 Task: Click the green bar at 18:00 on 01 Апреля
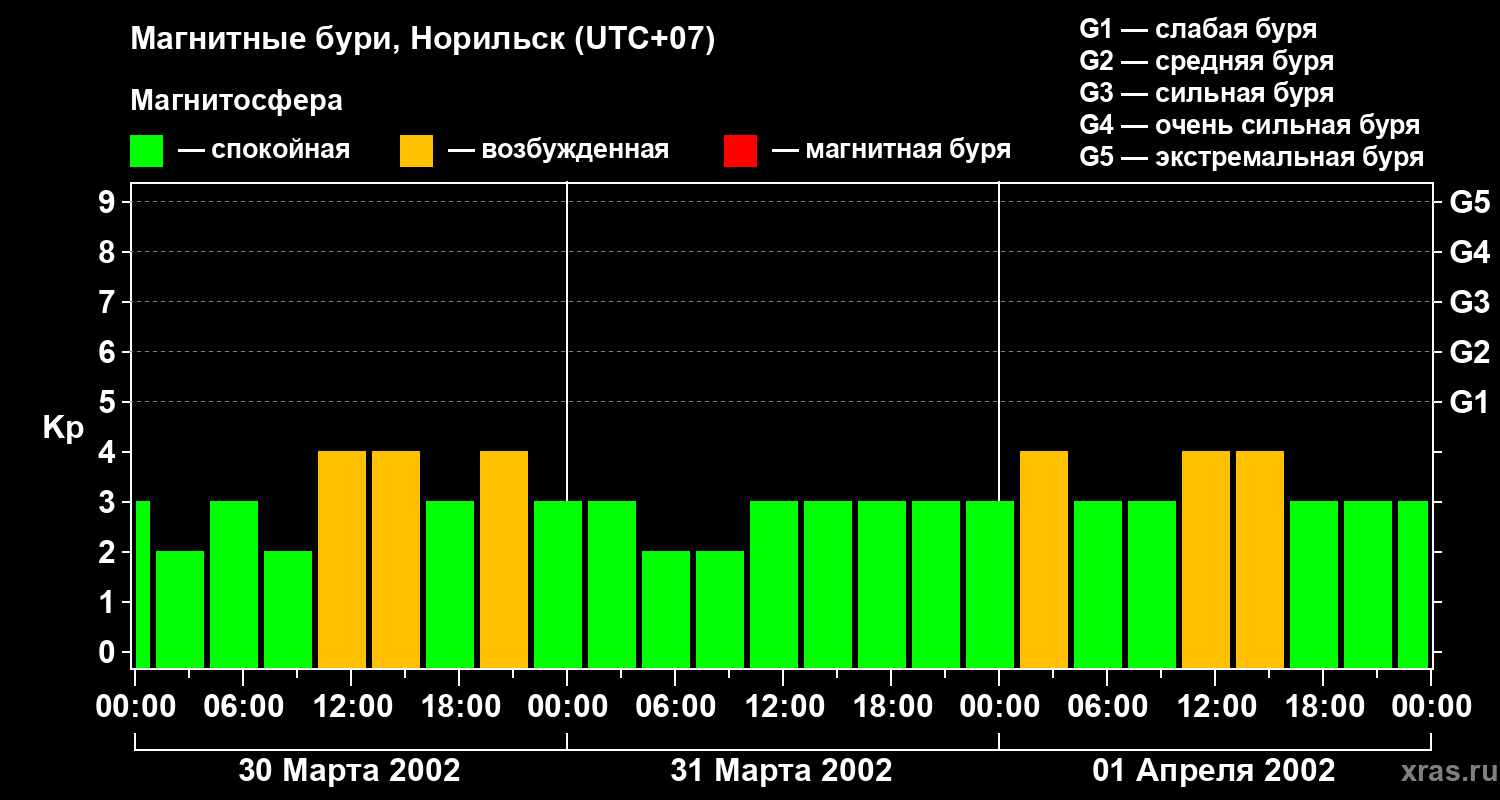(x=1314, y=584)
